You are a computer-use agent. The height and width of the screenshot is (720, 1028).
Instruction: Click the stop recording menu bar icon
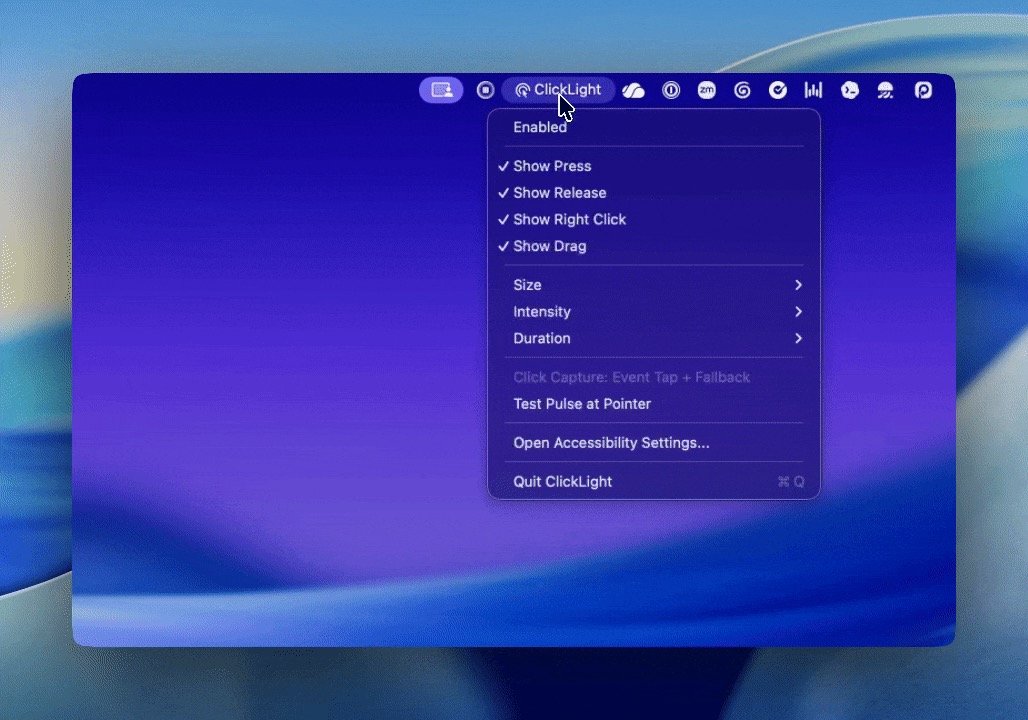[485, 90]
